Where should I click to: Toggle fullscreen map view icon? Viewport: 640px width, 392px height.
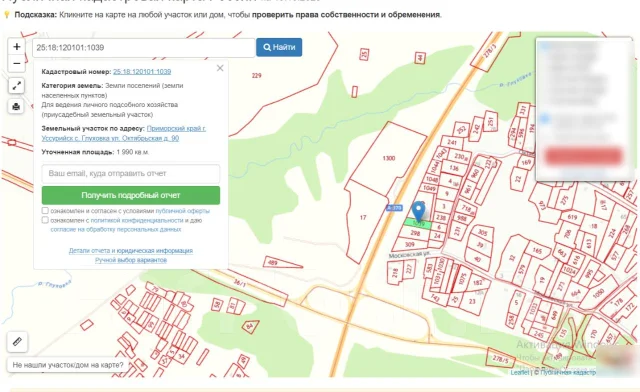click(16, 86)
